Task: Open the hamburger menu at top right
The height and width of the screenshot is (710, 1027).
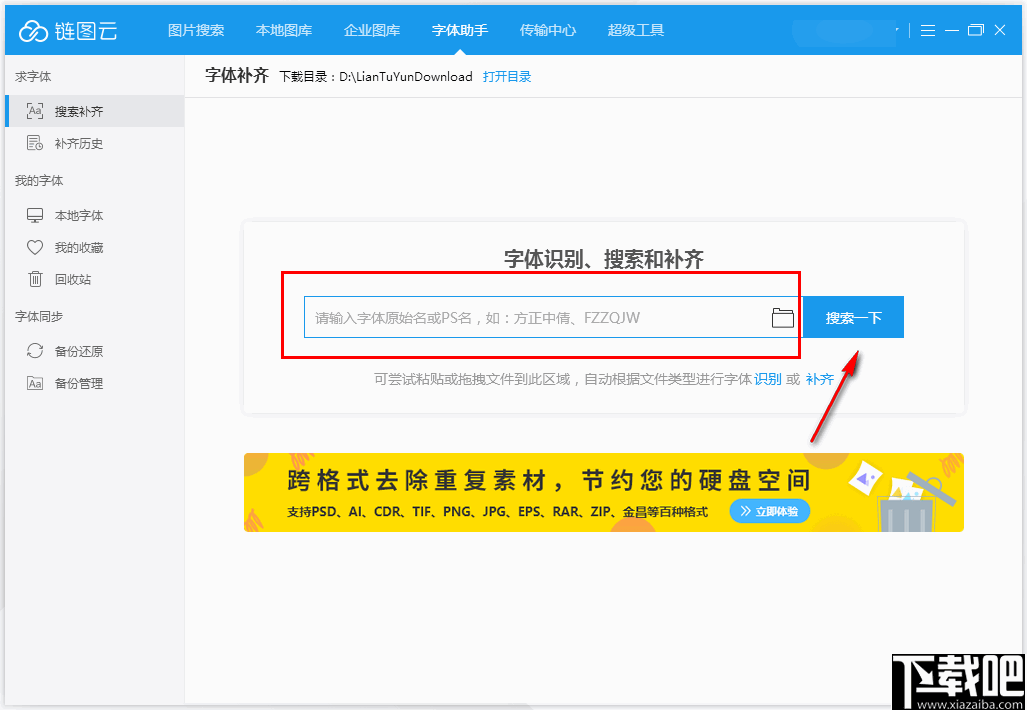Action: (928, 29)
